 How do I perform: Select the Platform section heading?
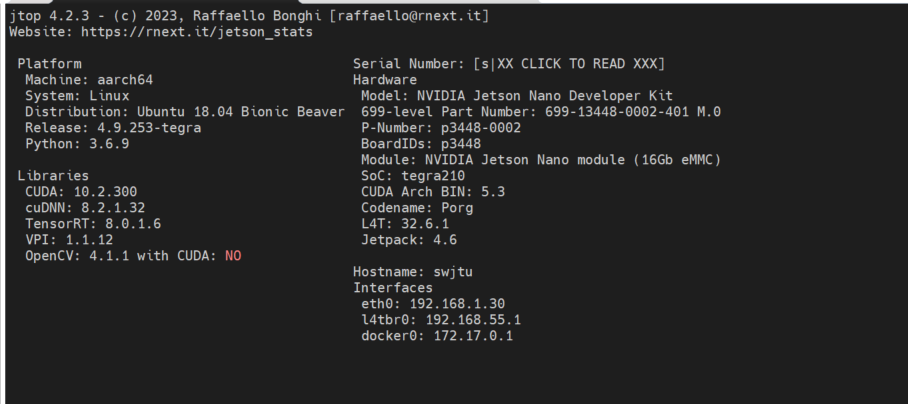tap(50, 64)
